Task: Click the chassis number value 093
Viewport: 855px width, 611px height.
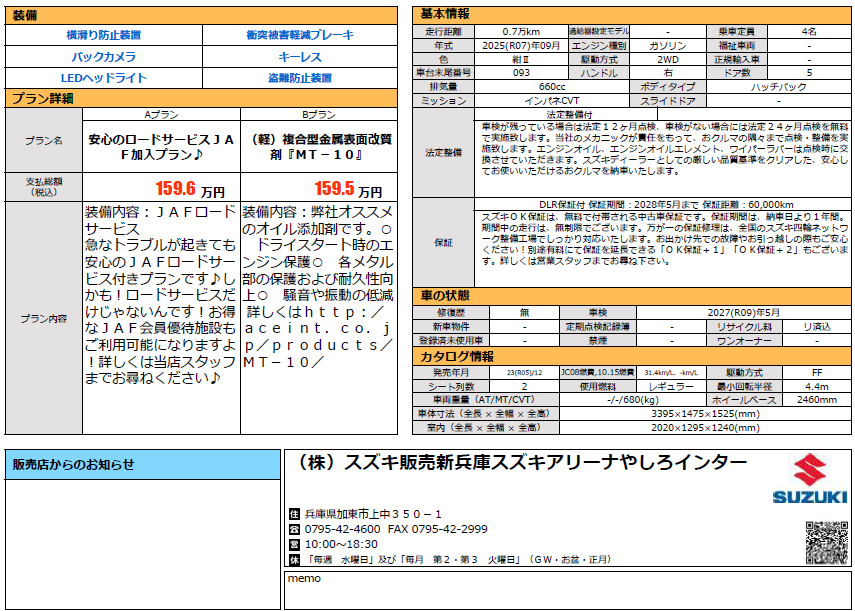Action: 521,72
